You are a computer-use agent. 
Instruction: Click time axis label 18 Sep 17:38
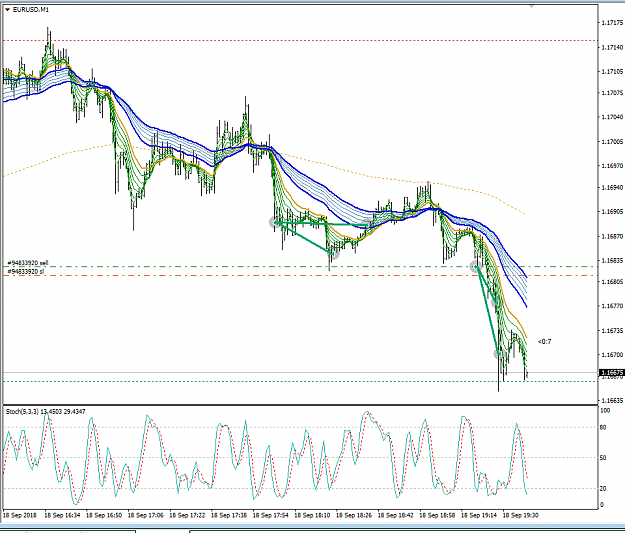pyautogui.click(x=229, y=515)
